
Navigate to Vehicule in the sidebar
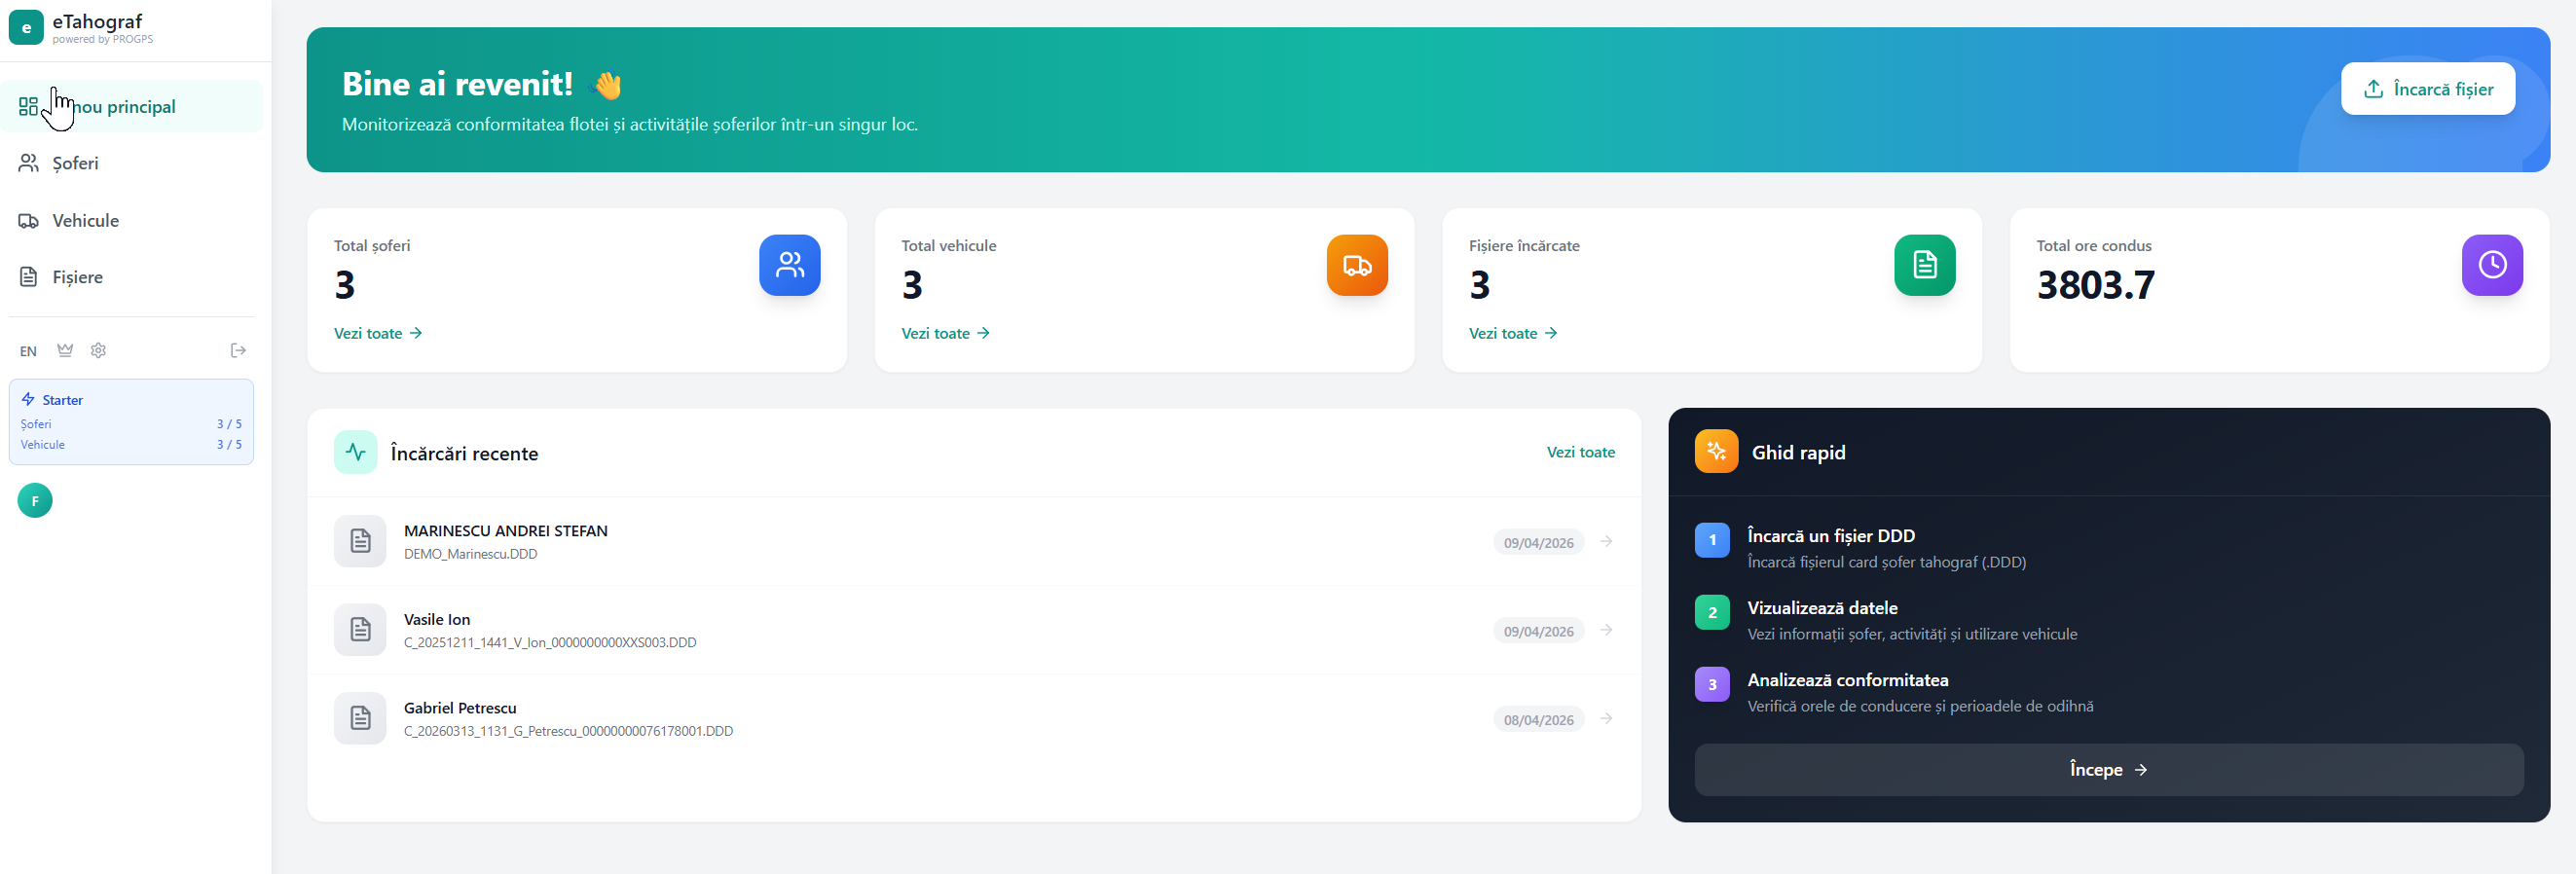pyautogui.click(x=85, y=221)
